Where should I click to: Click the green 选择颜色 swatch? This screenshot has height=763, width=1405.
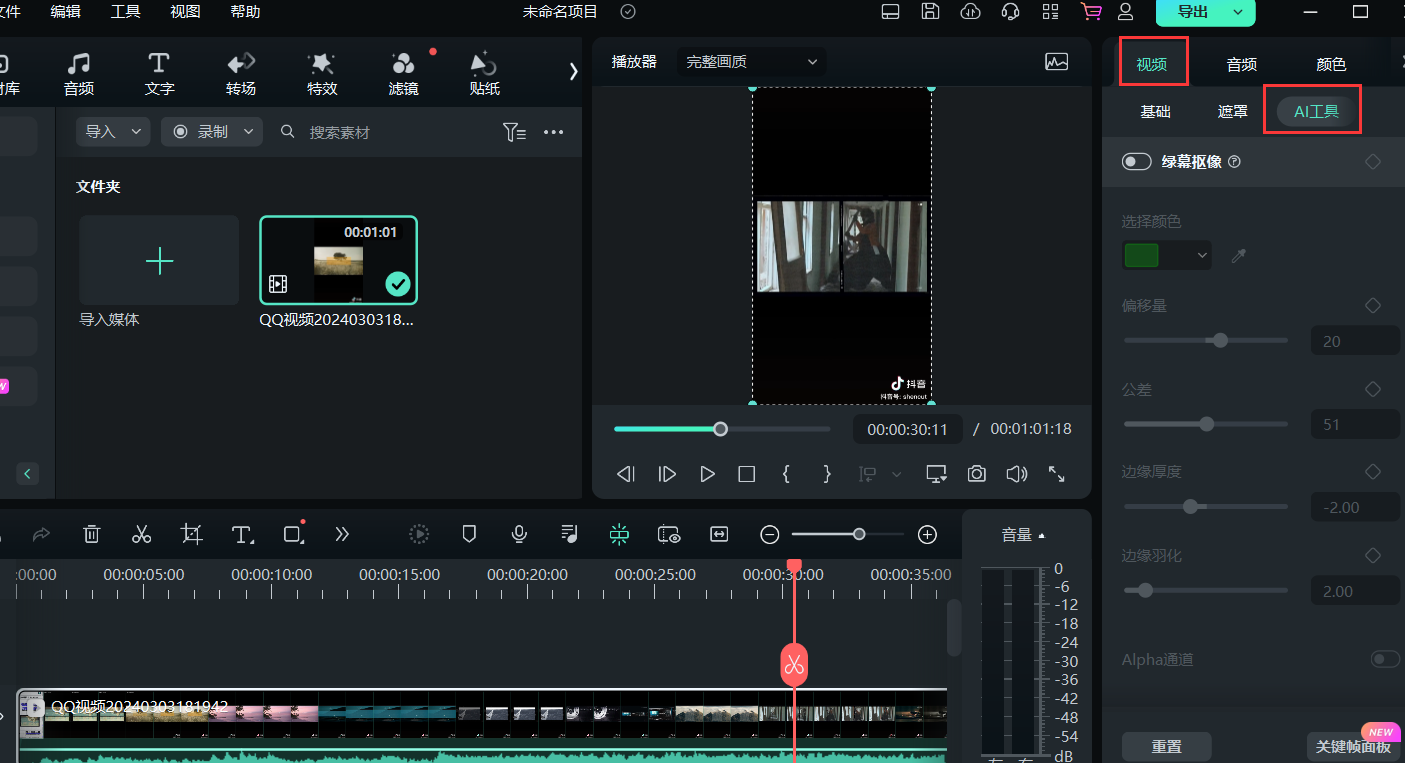click(1142, 256)
